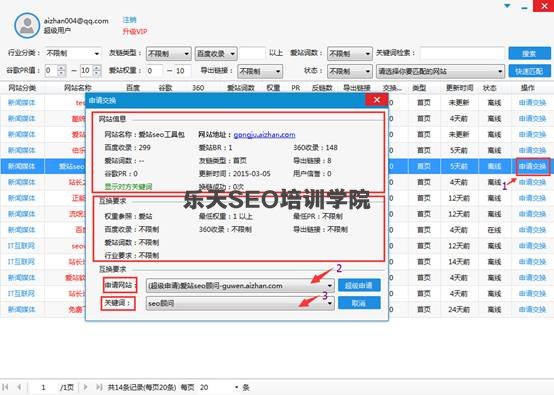
Task: Go to first page using pagination icon
Action: click(x=6, y=387)
